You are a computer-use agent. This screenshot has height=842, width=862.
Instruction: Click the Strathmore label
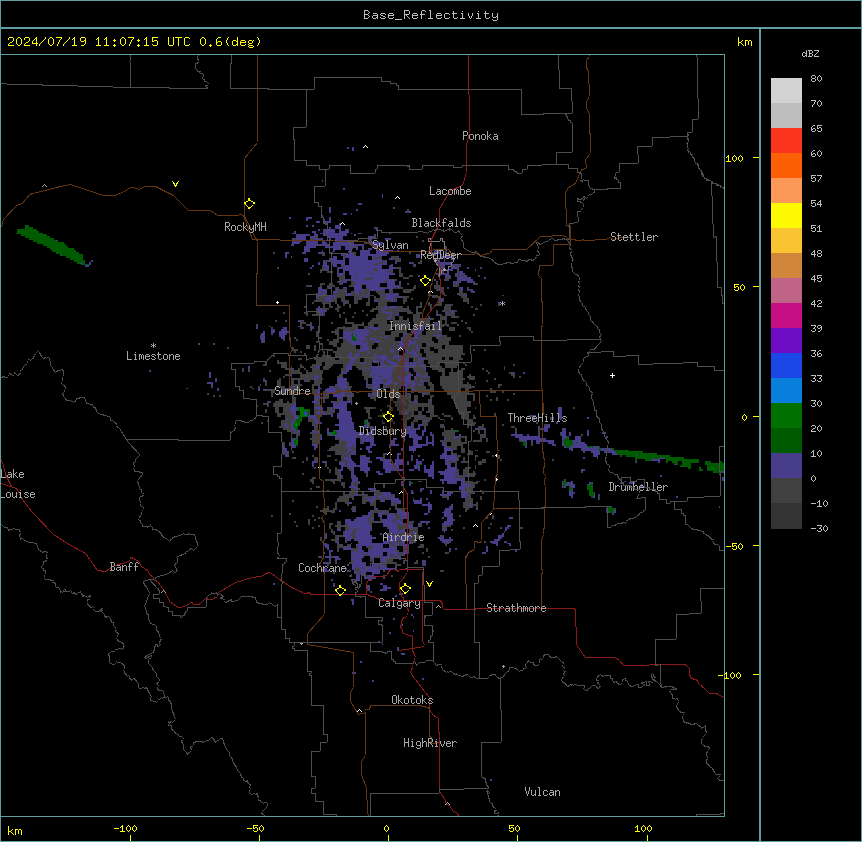[516, 608]
